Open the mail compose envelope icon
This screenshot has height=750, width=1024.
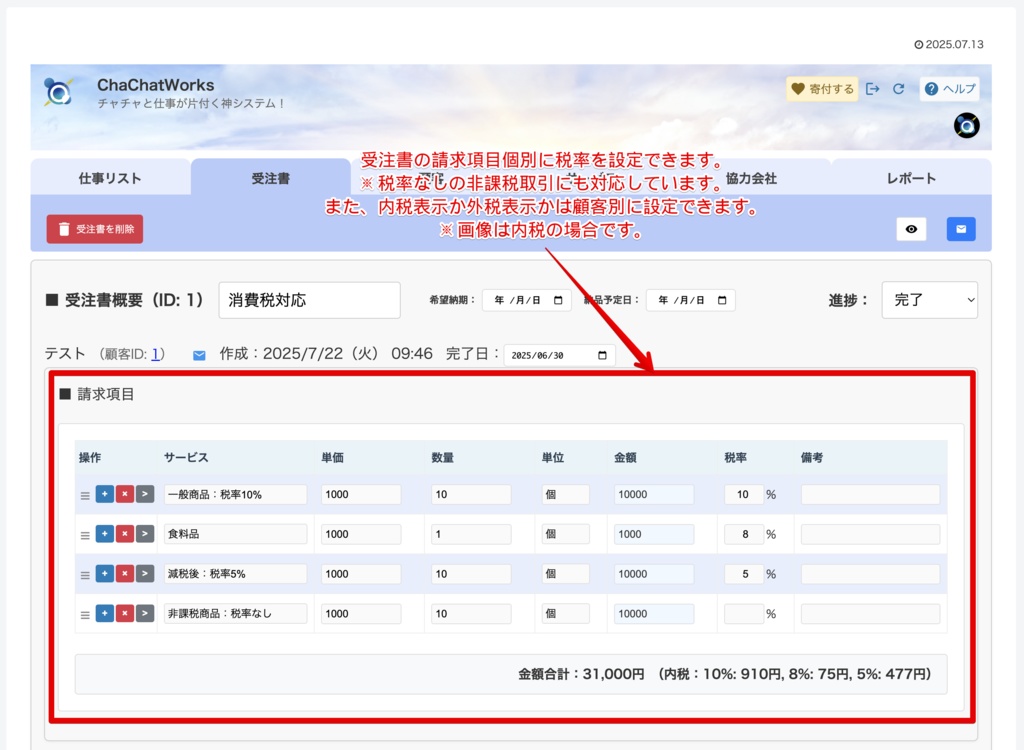pyautogui.click(x=960, y=229)
